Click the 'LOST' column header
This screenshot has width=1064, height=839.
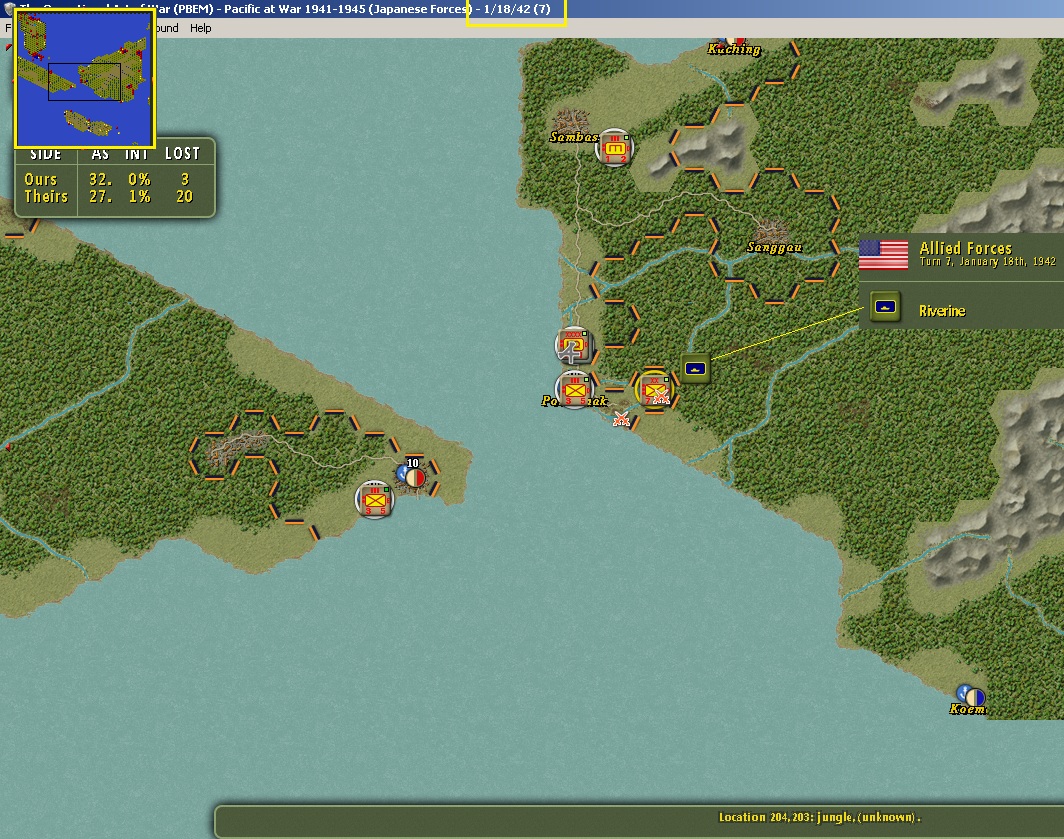click(183, 153)
